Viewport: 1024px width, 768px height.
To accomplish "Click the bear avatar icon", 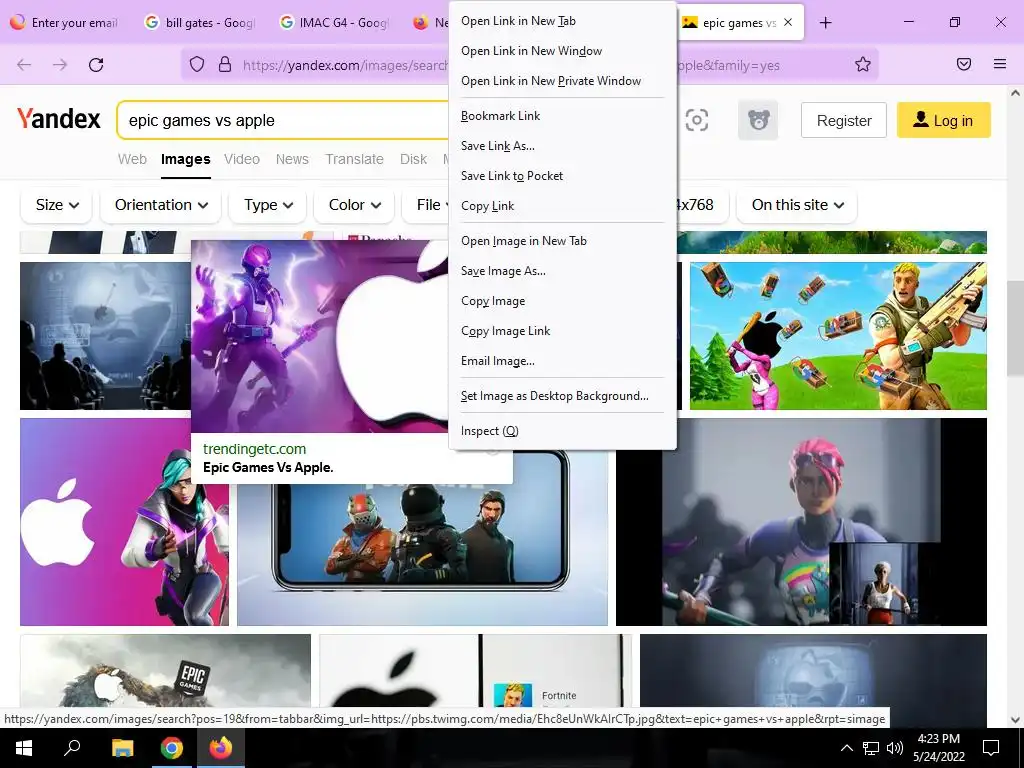I will point(758,120).
